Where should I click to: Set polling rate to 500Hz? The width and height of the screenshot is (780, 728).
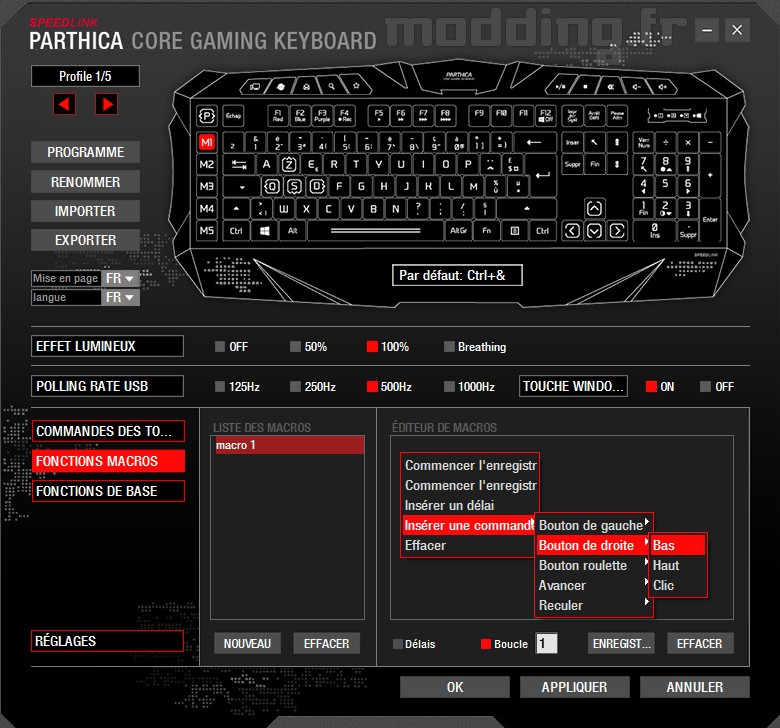click(x=389, y=387)
